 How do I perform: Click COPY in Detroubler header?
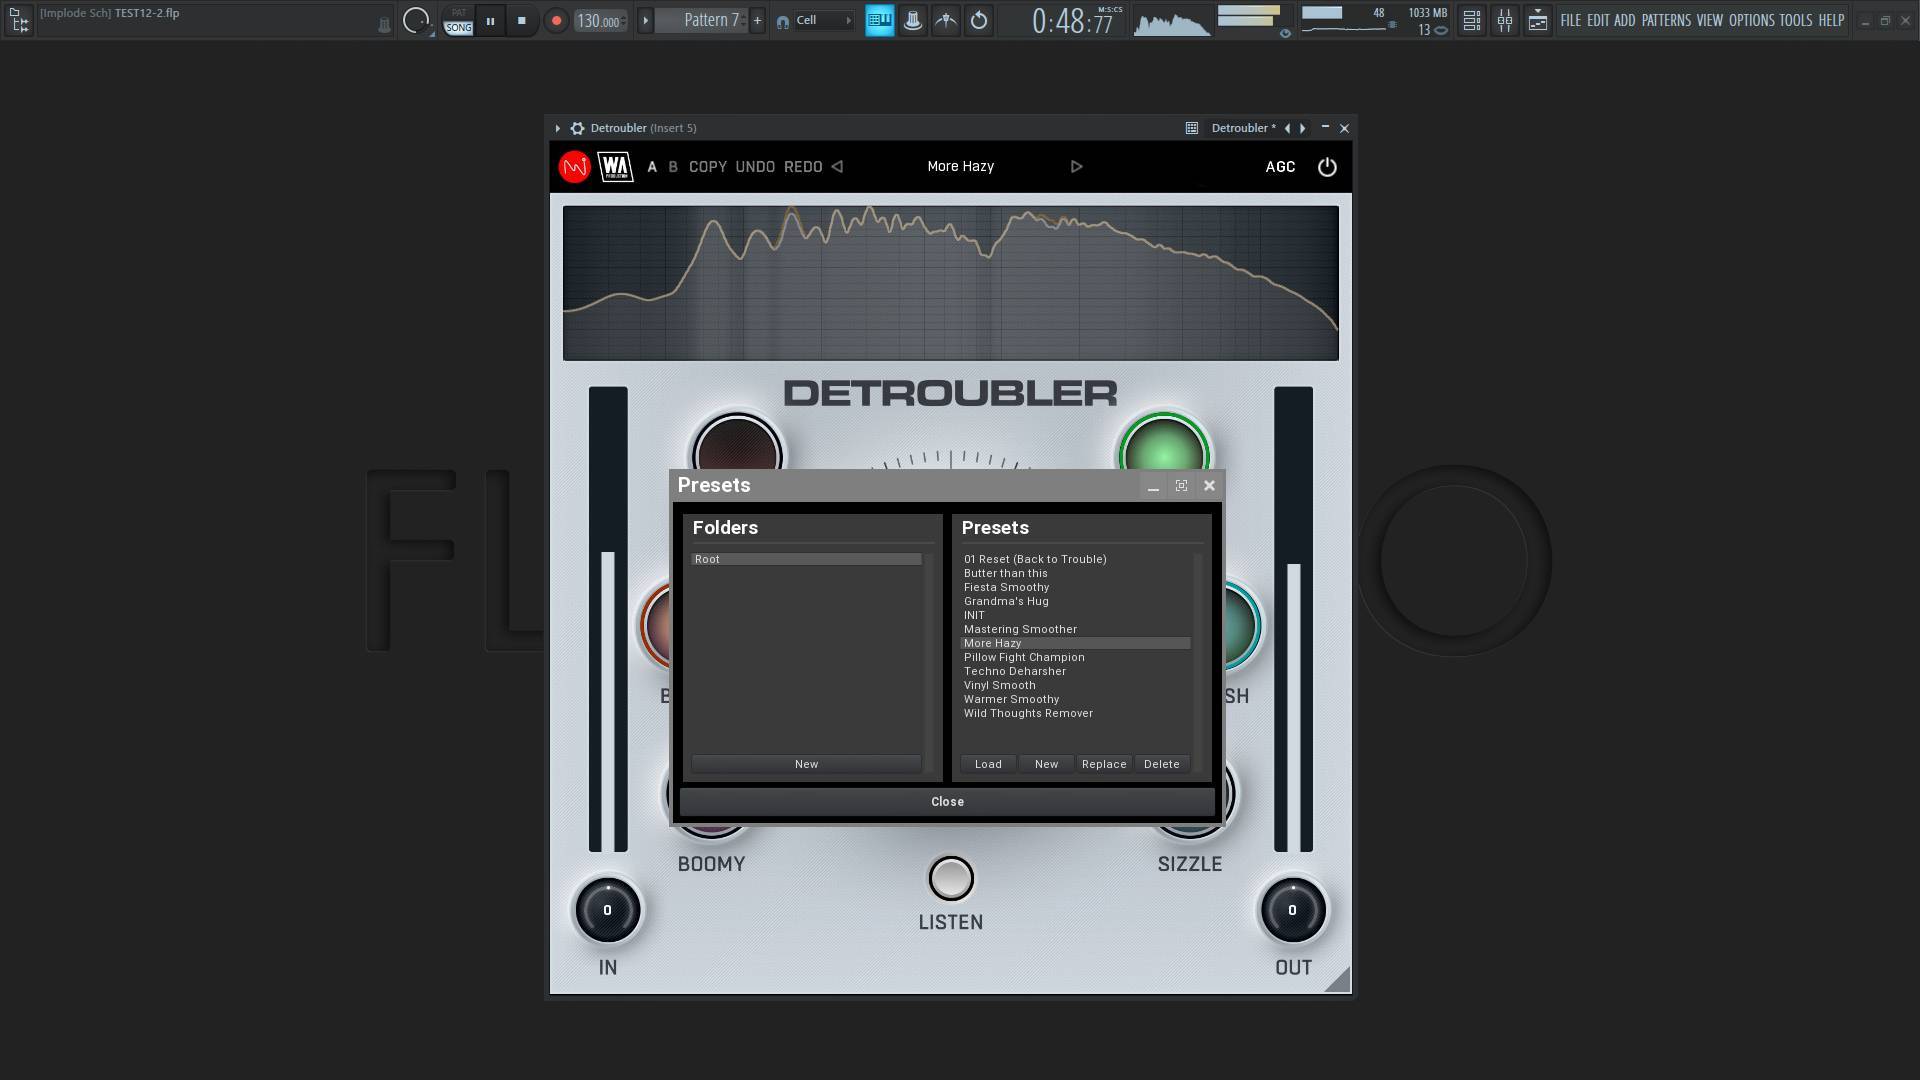click(x=708, y=167)
